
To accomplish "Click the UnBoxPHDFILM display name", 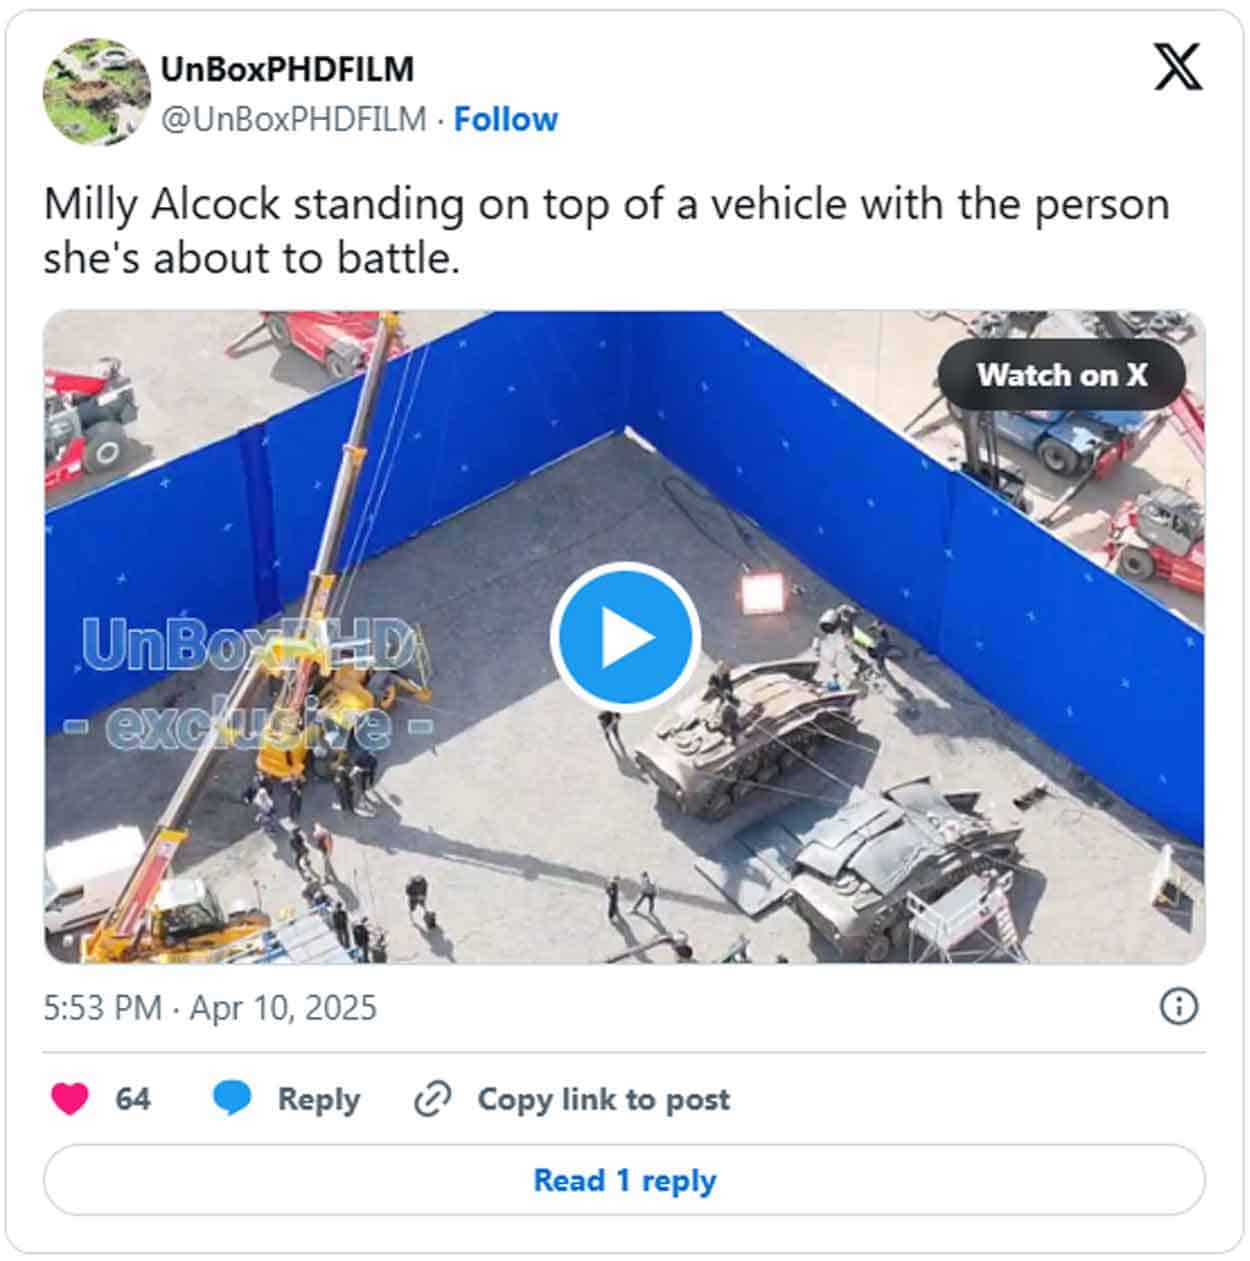I will click(x=287, y=69).
